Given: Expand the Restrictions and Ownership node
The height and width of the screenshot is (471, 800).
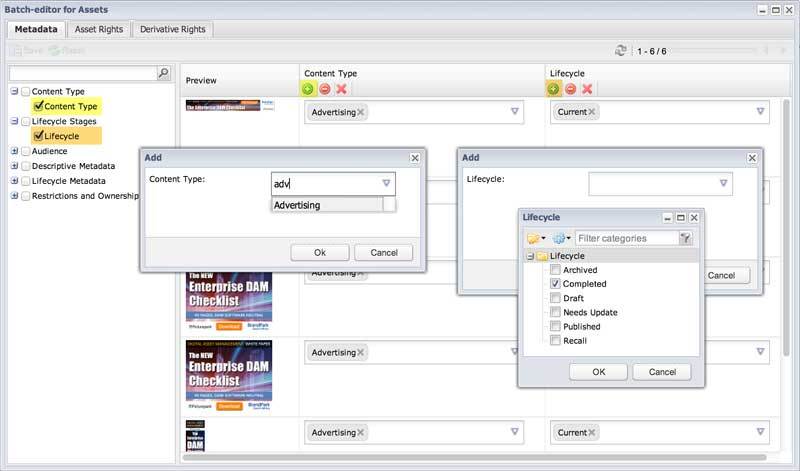Looking at the screenshot, I should click(x=14, y=195).
